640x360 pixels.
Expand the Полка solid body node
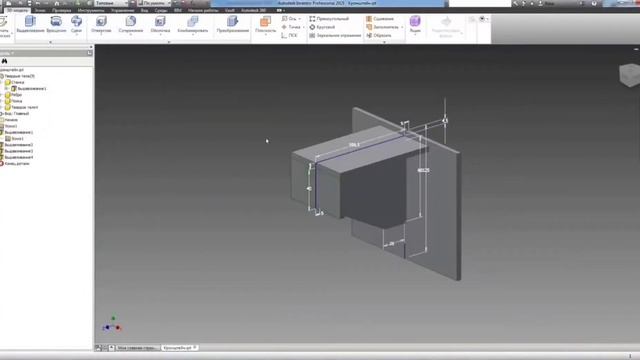point(2,101)
